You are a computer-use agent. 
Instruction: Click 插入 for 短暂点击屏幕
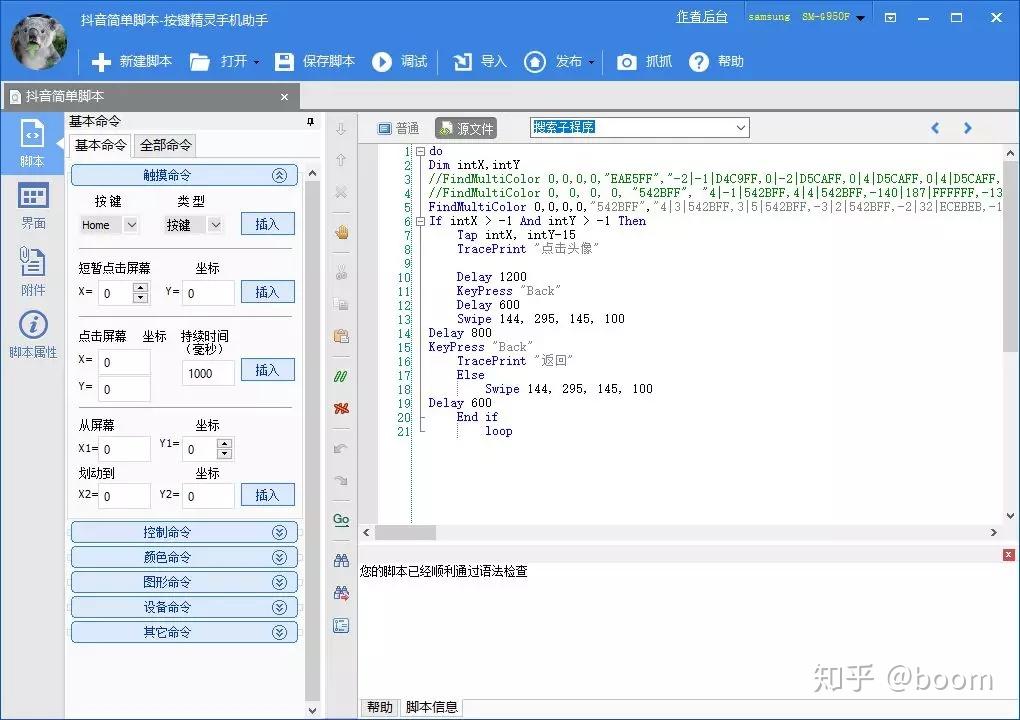267,291
